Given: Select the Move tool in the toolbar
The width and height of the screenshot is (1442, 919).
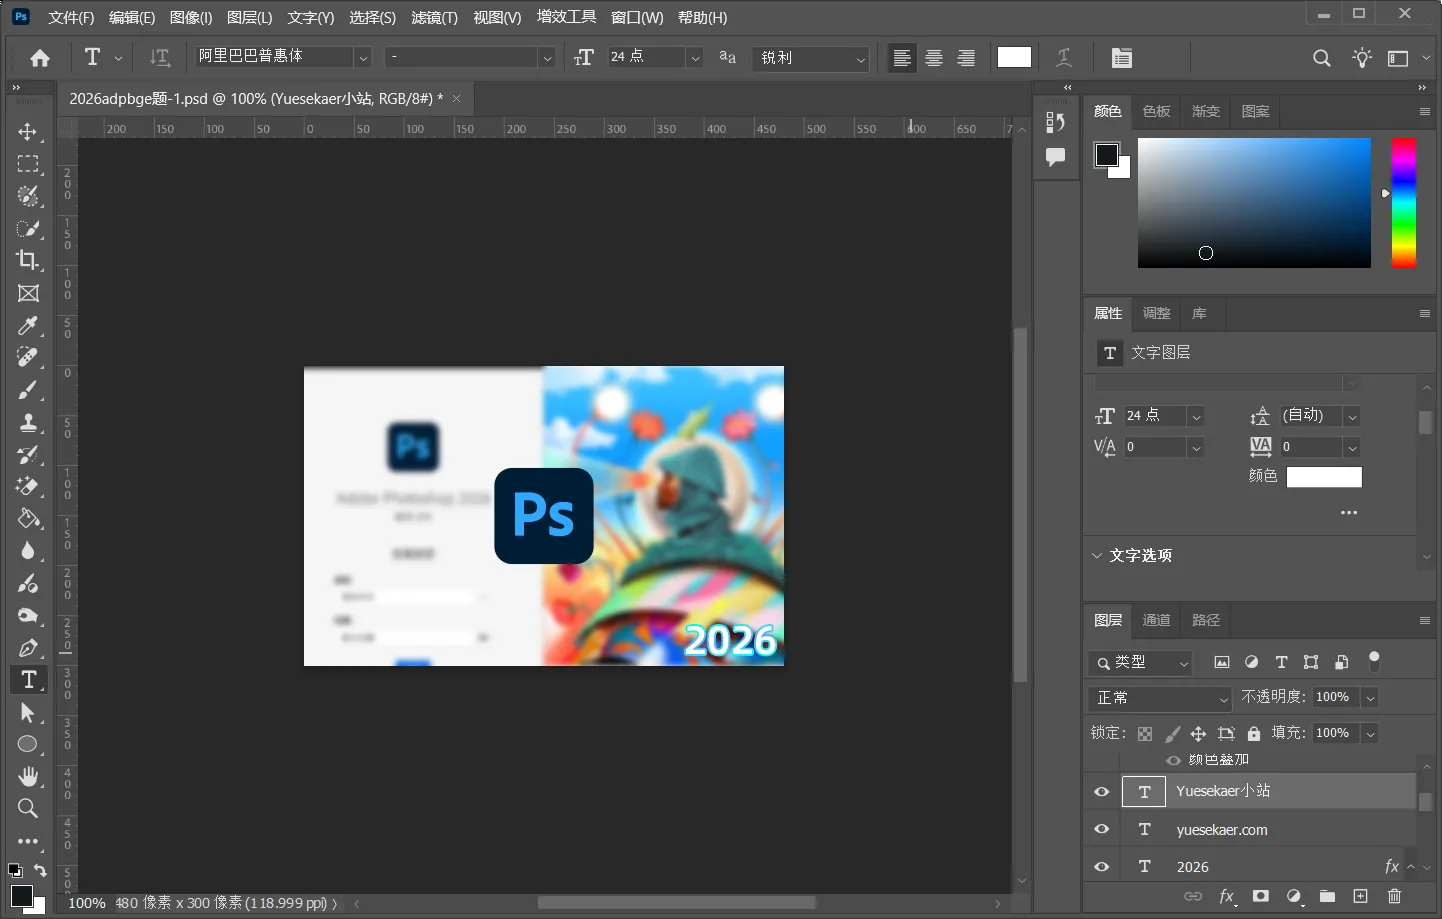Looking at the screenshot, I should click(x=29, y=131).
